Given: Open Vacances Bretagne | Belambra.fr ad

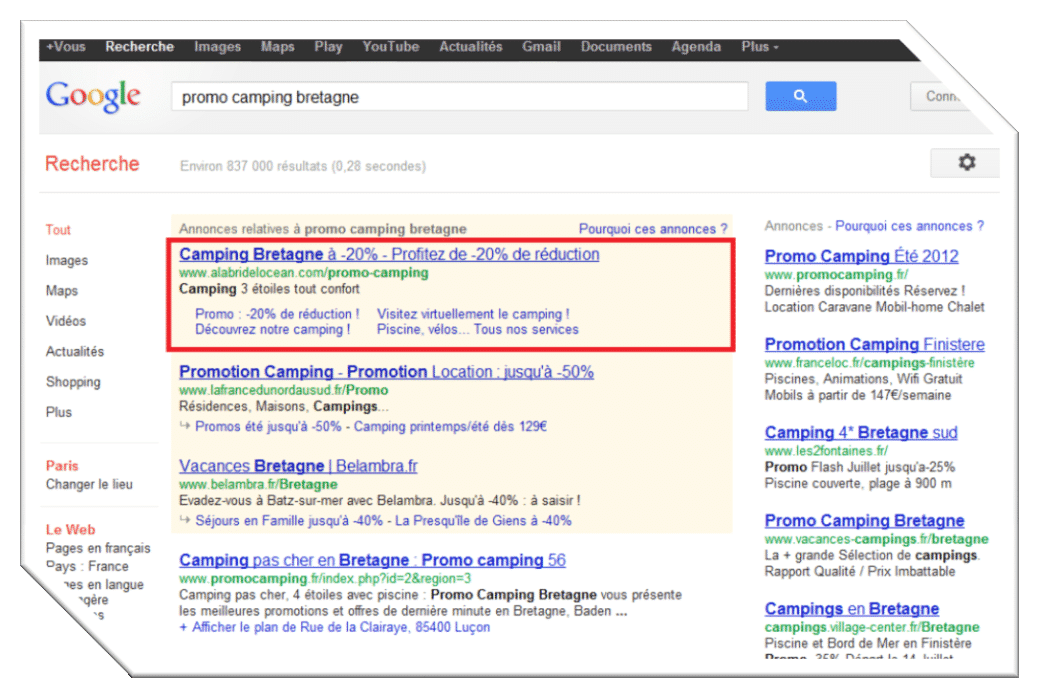Looking at the screenshot, I should [298, 466].
